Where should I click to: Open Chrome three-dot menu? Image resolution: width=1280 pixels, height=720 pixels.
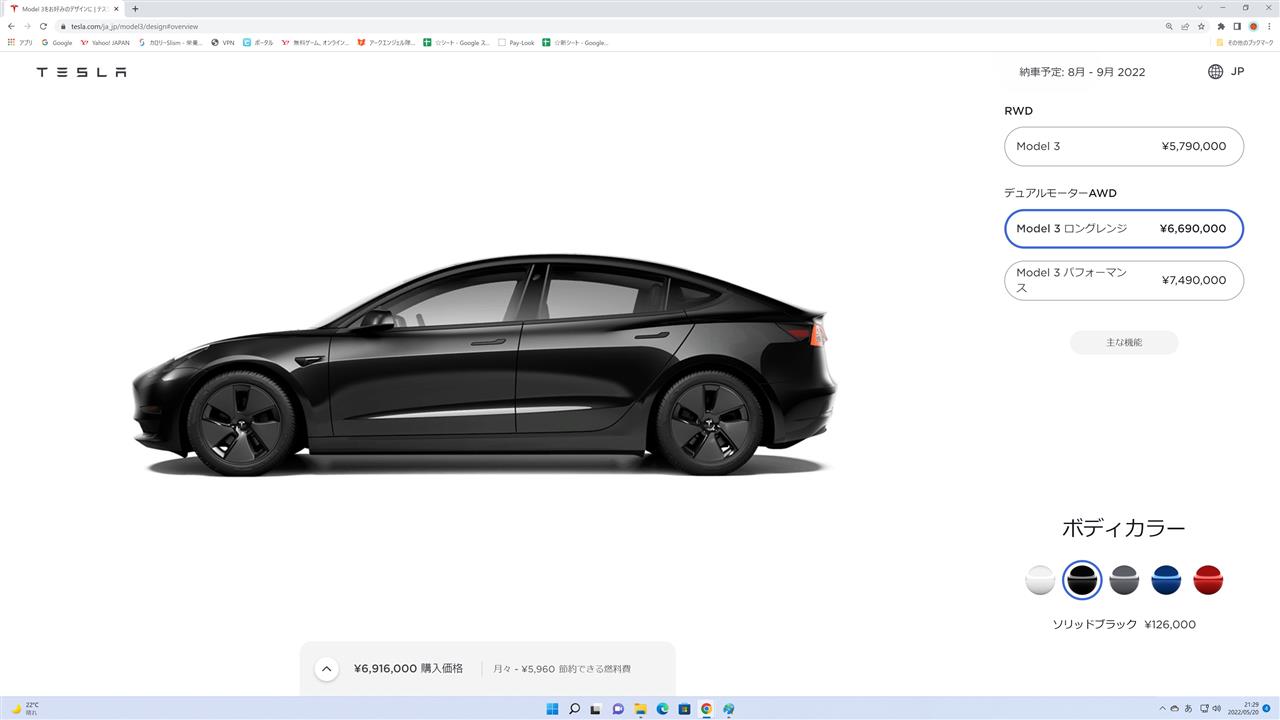(x=1269, y=26)
